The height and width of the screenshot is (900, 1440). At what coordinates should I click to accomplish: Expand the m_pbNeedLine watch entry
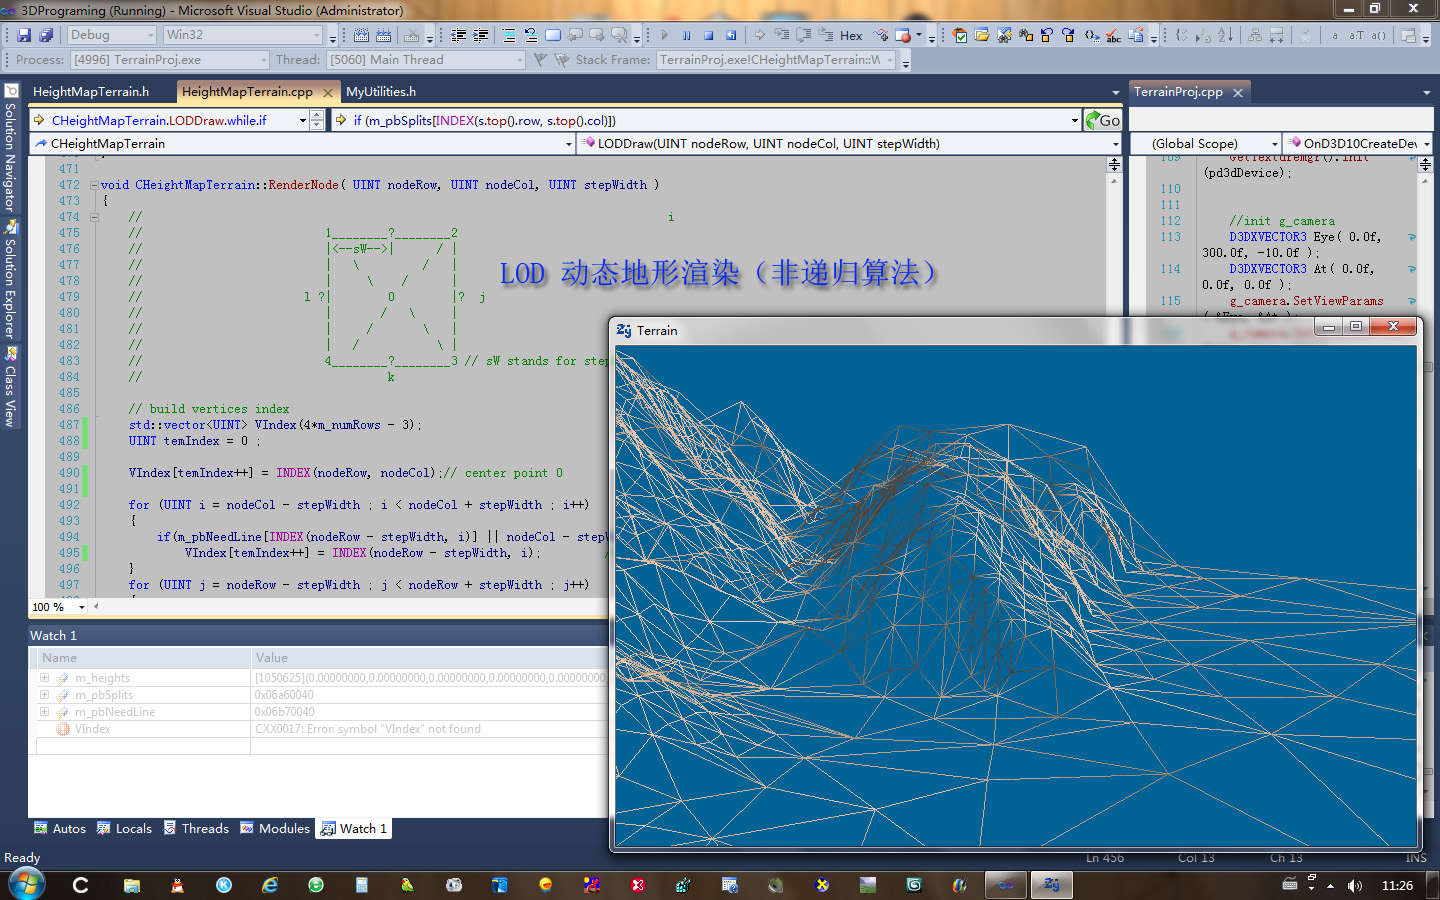tap(44, 712)
